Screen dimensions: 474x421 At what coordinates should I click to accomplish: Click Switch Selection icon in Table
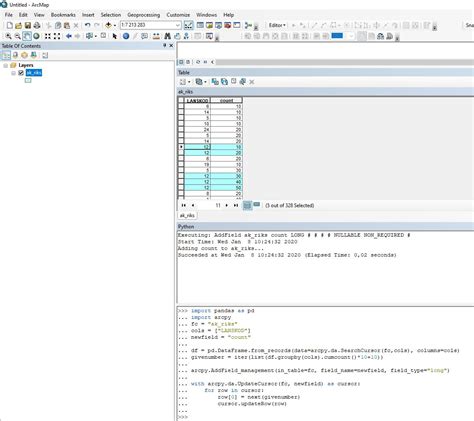click(224, 82)
